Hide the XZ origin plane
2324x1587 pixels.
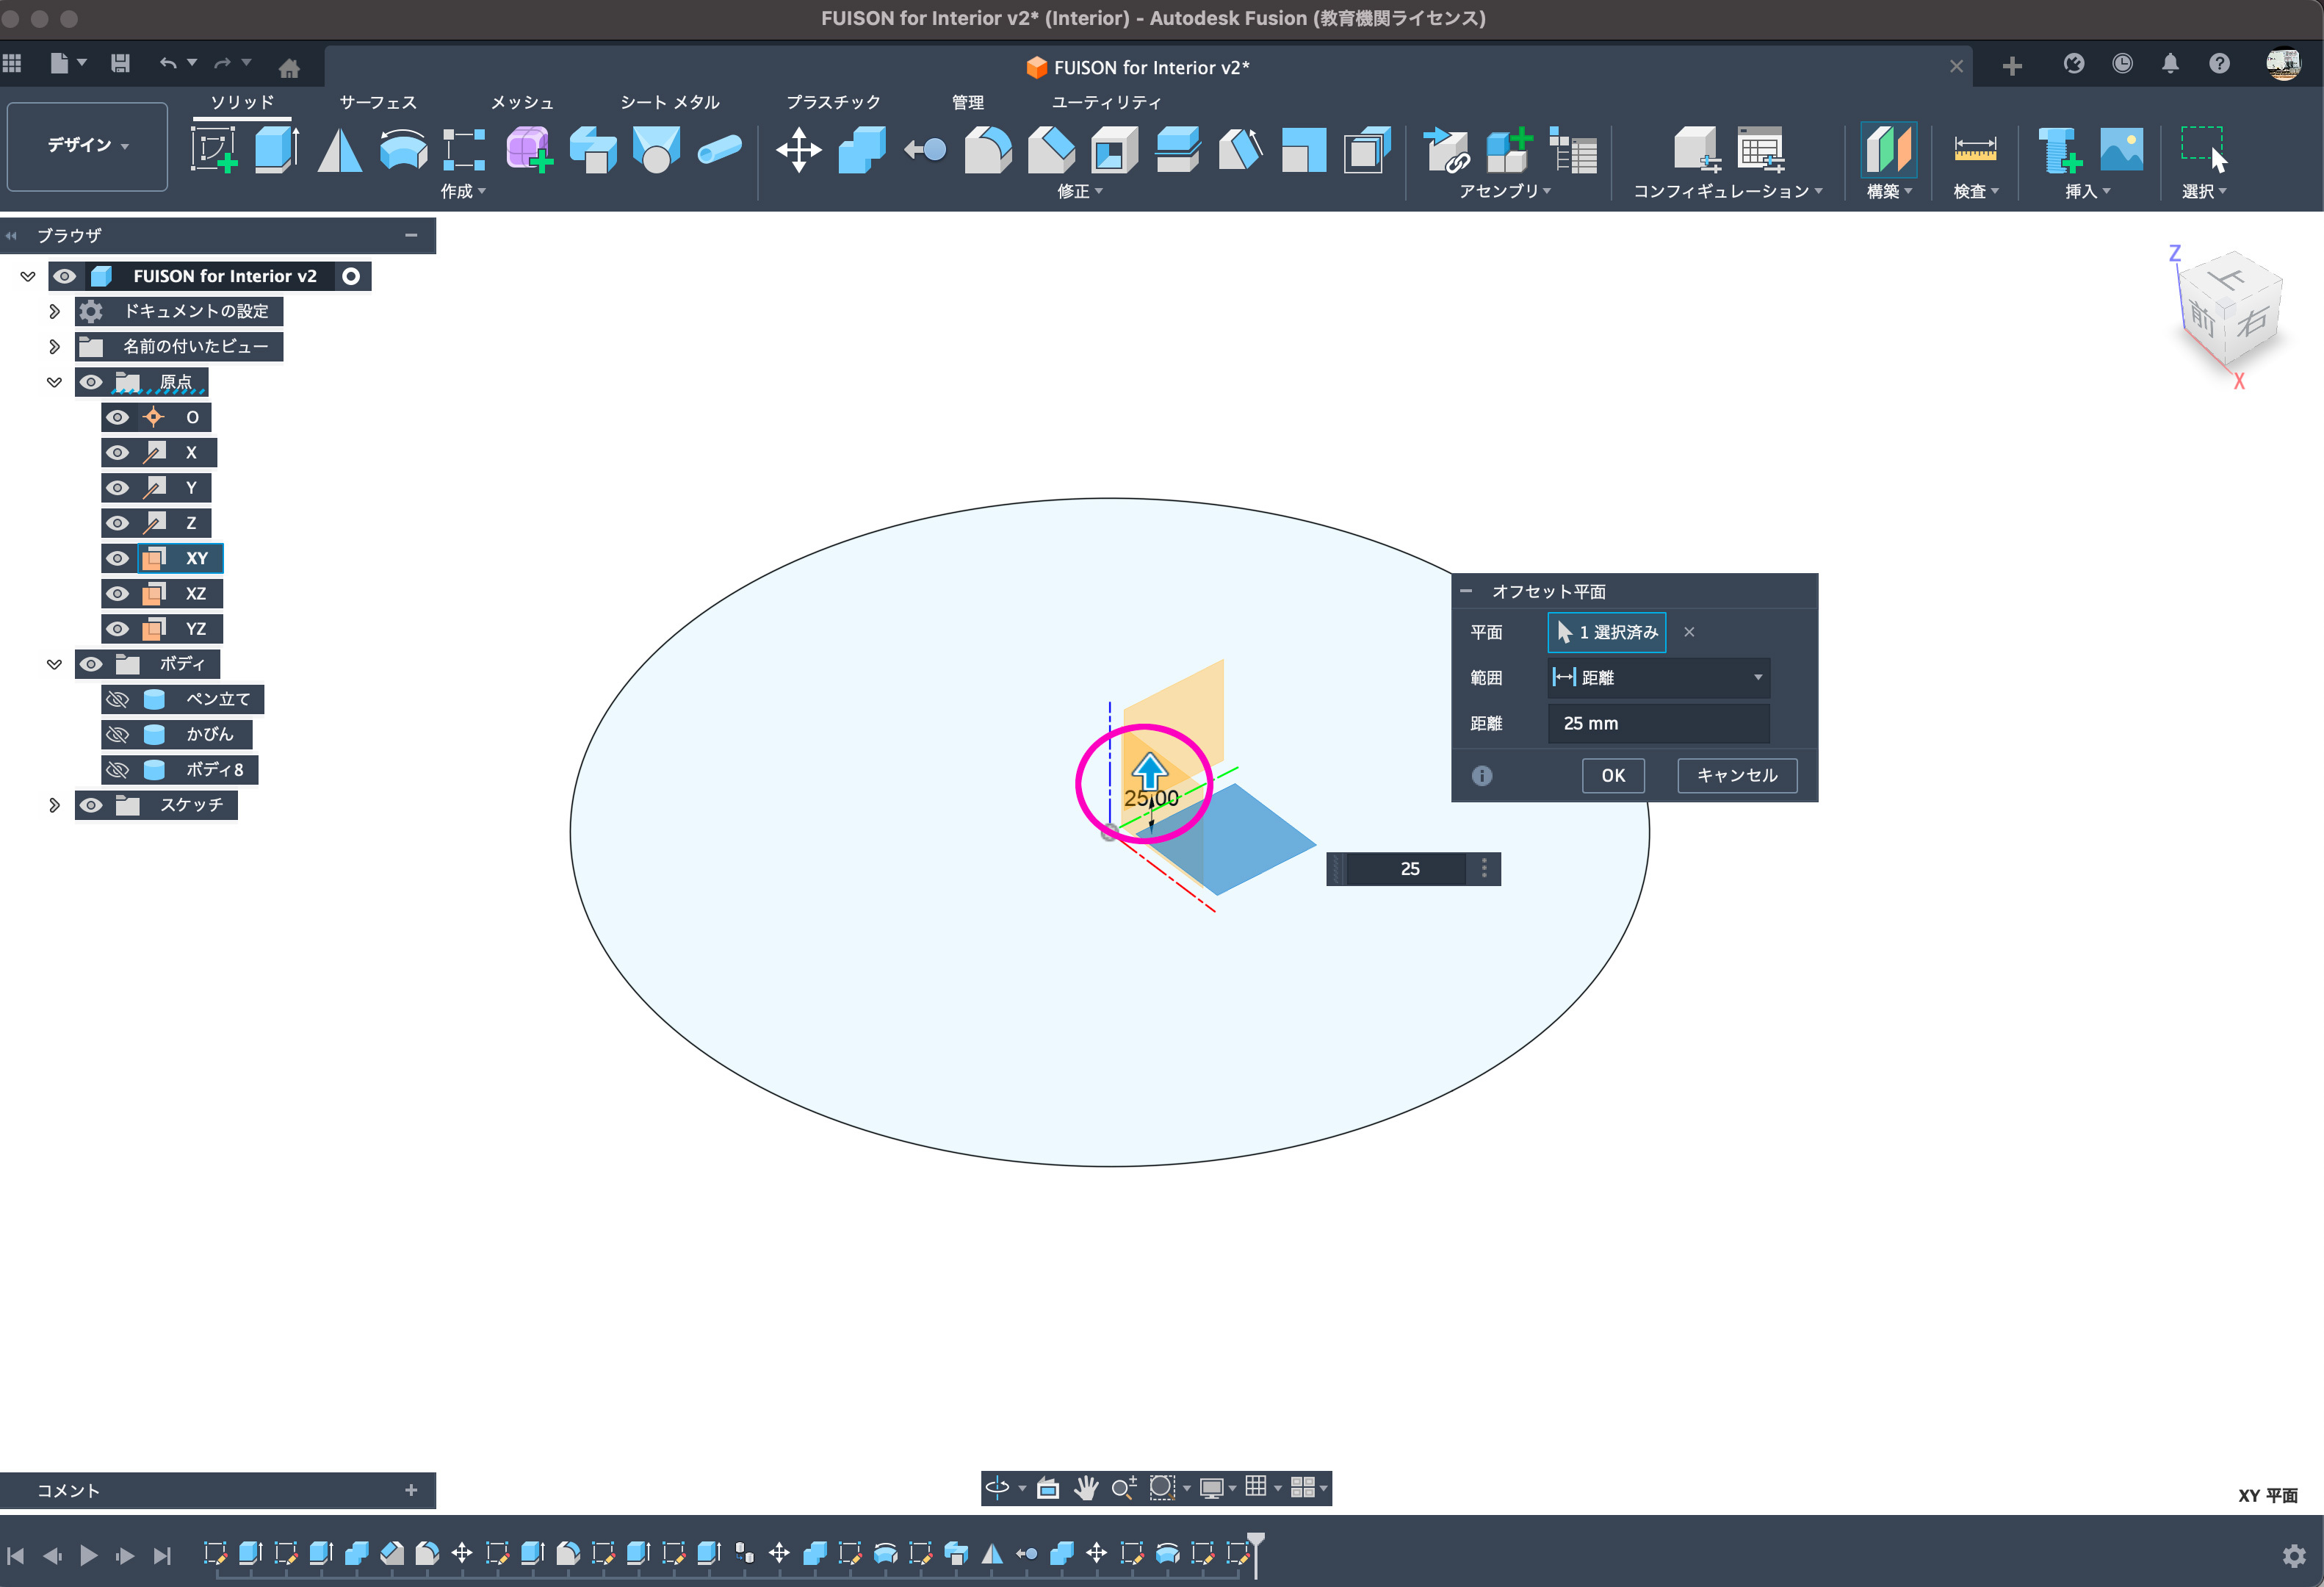tap(118, 594)
